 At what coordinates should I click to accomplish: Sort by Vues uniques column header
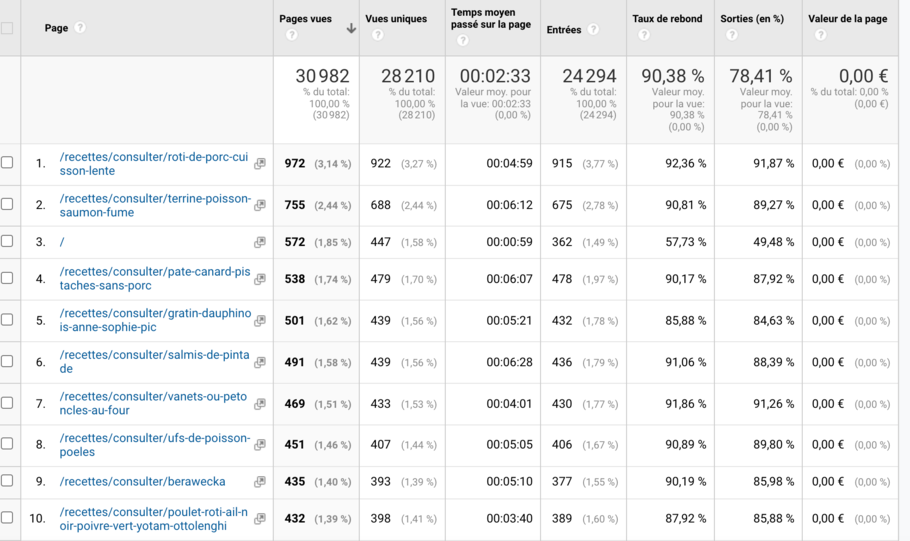click(396, 19)
